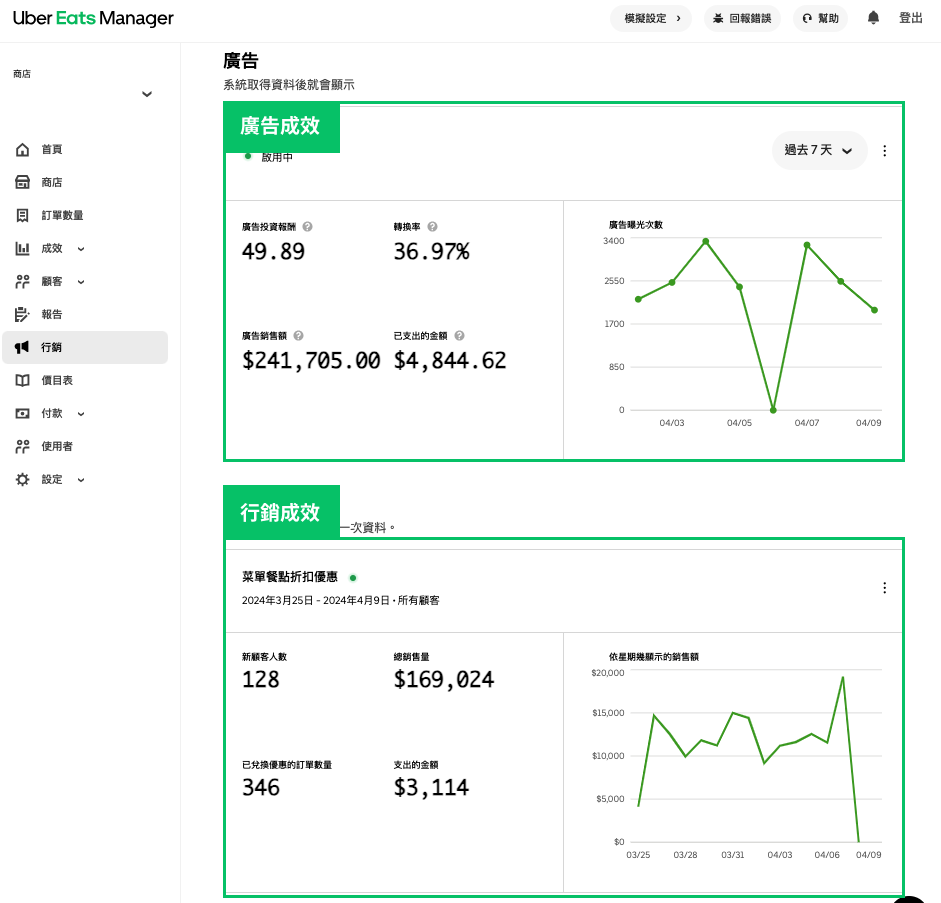
Task: Go to 使用者 in the sidebar
Action: 56,447
